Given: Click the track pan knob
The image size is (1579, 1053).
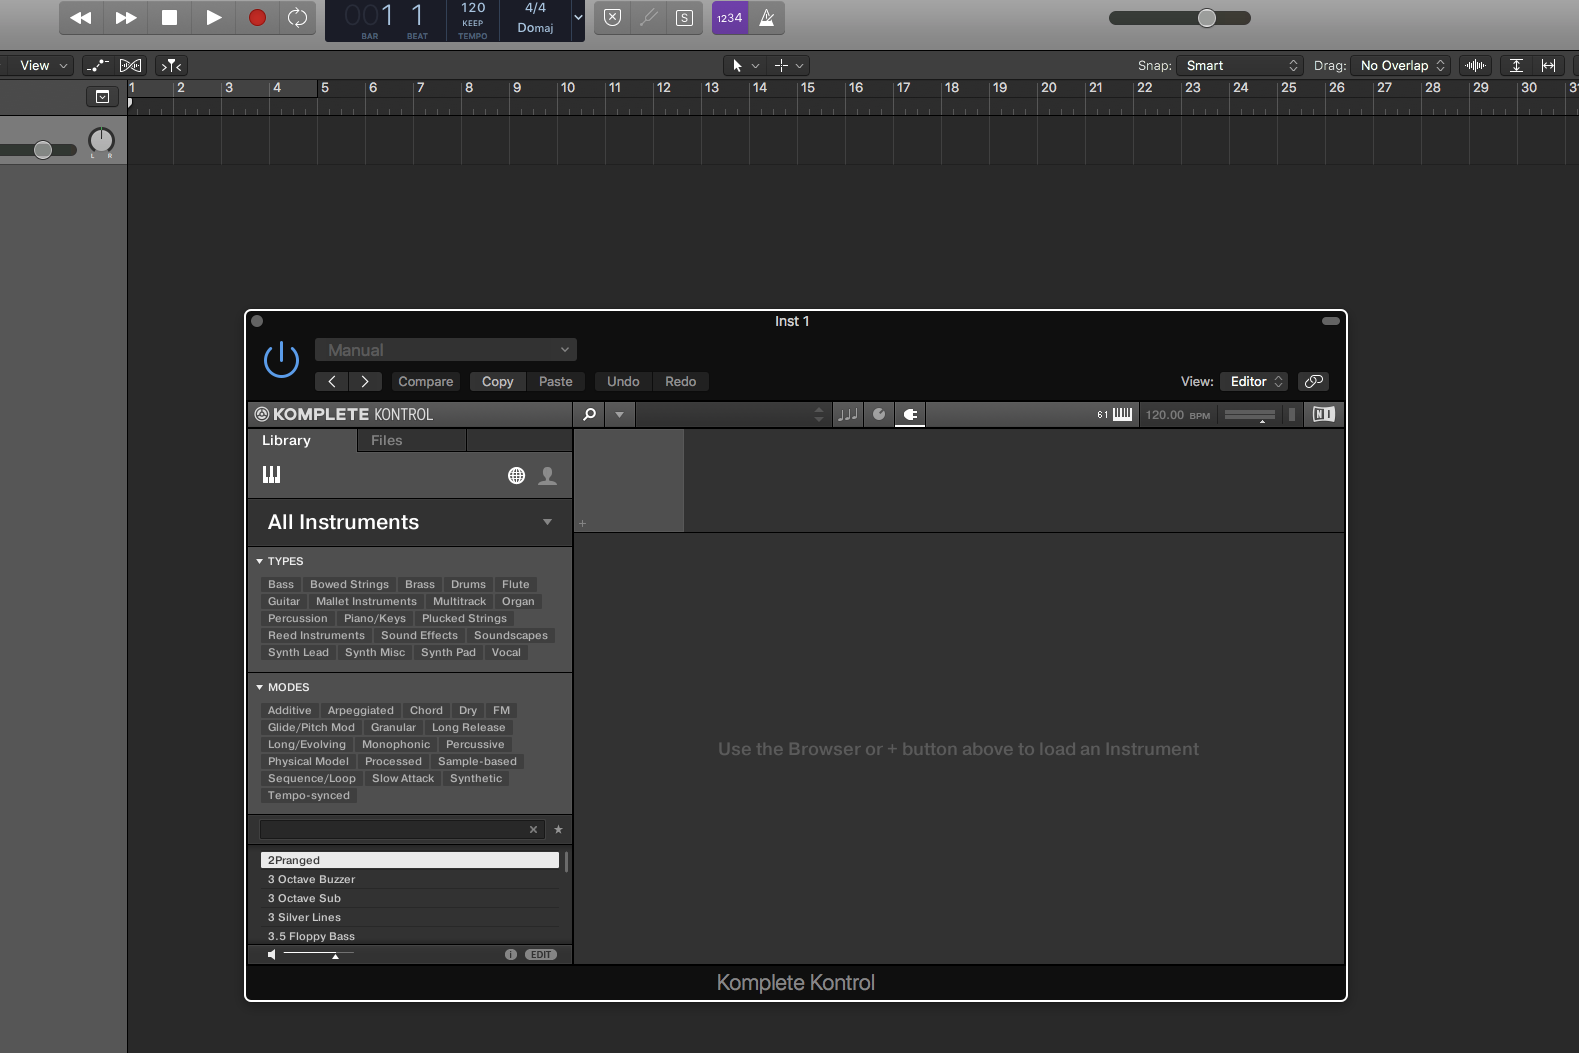Looking at the screenshot, I should (102, 141).
